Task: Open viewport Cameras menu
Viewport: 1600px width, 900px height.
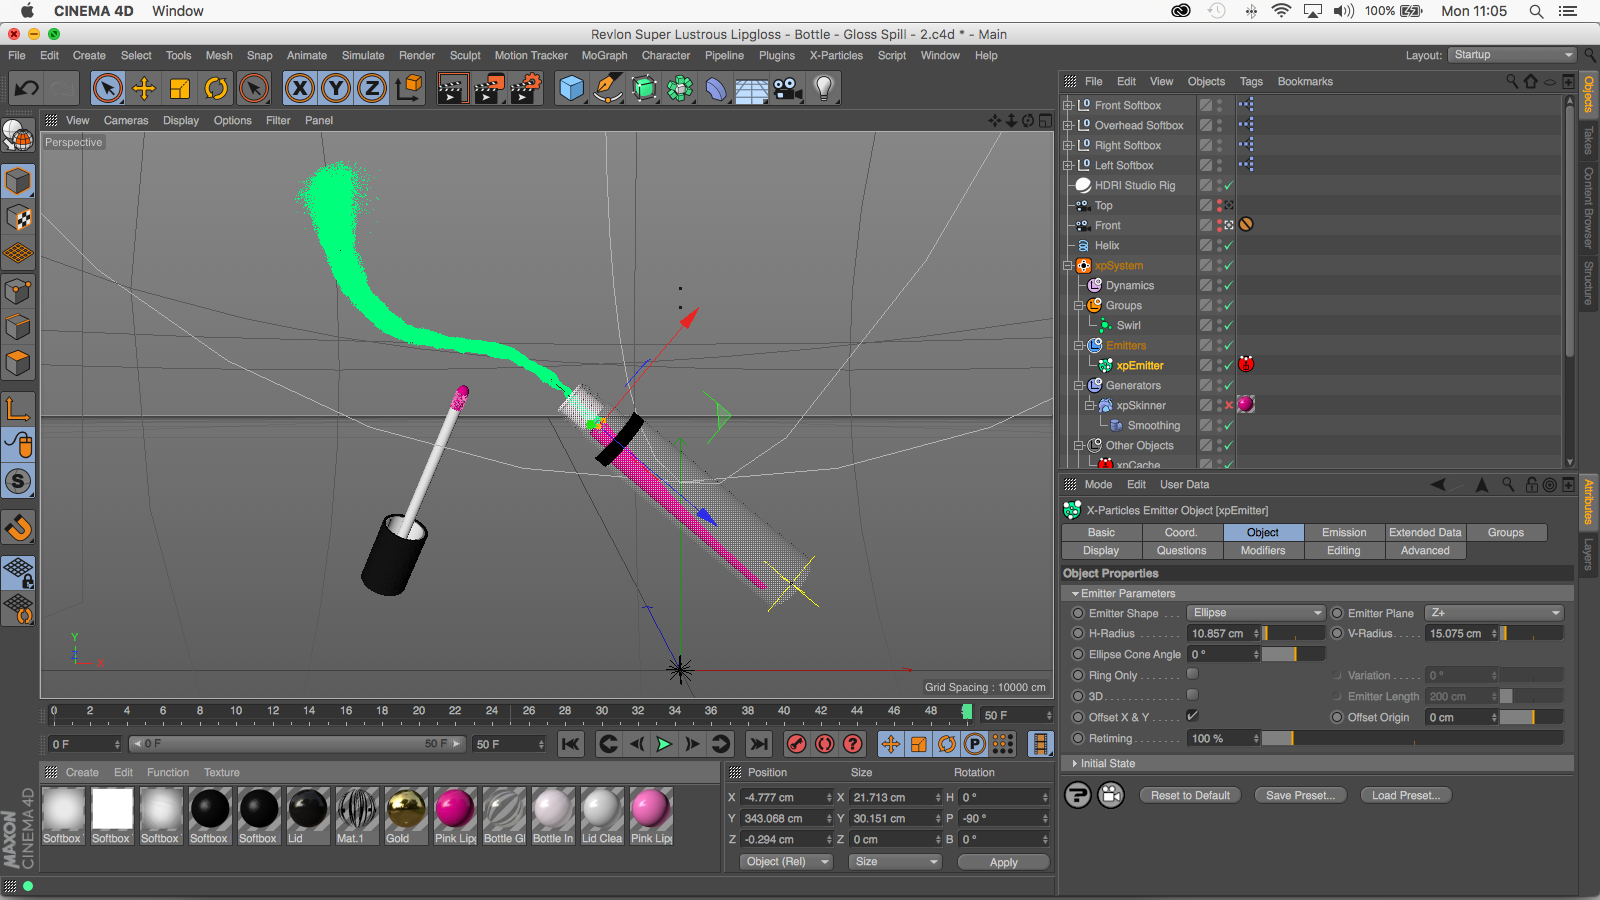Action: click(126, 120)
